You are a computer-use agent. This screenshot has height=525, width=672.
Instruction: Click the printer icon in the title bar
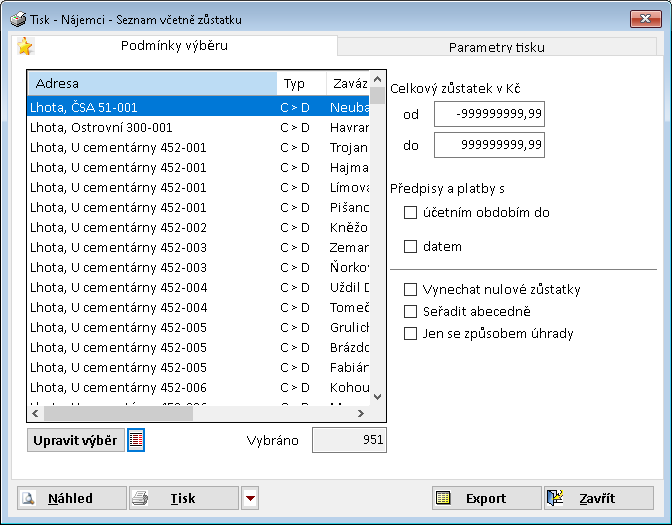[x=18, y=19]
